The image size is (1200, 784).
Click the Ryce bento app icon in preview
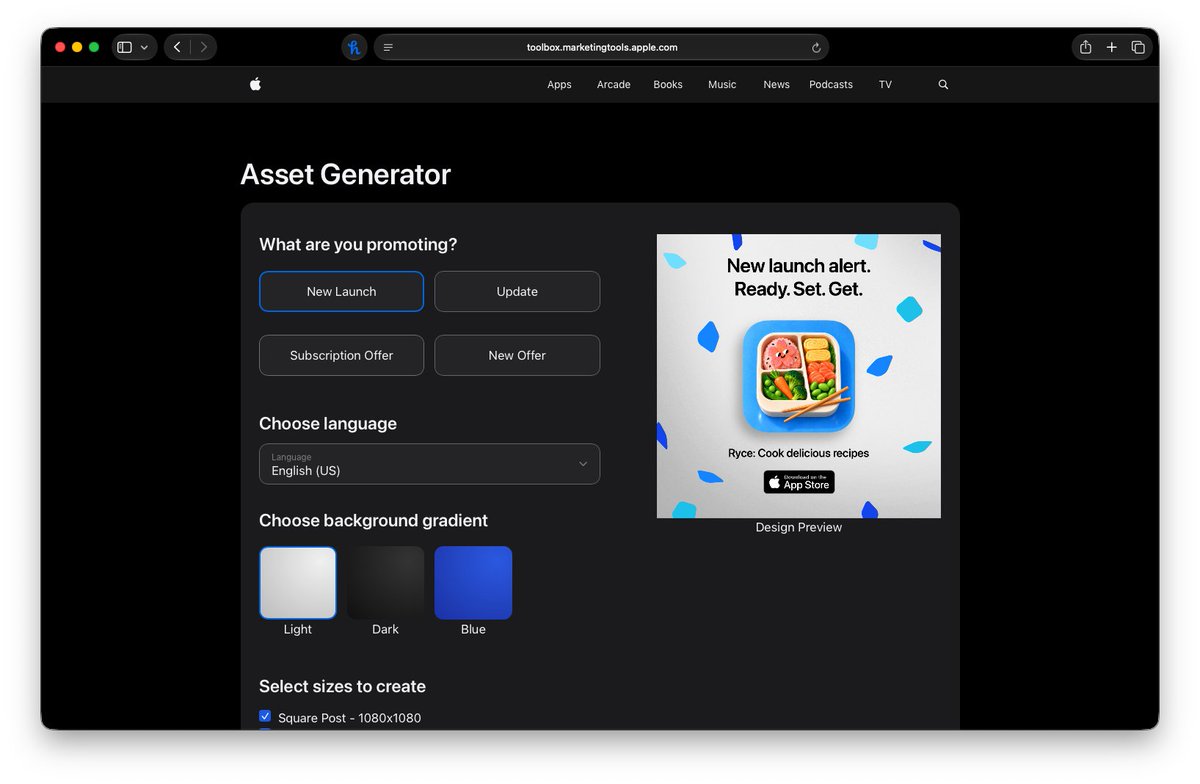[x=799, y=376]
